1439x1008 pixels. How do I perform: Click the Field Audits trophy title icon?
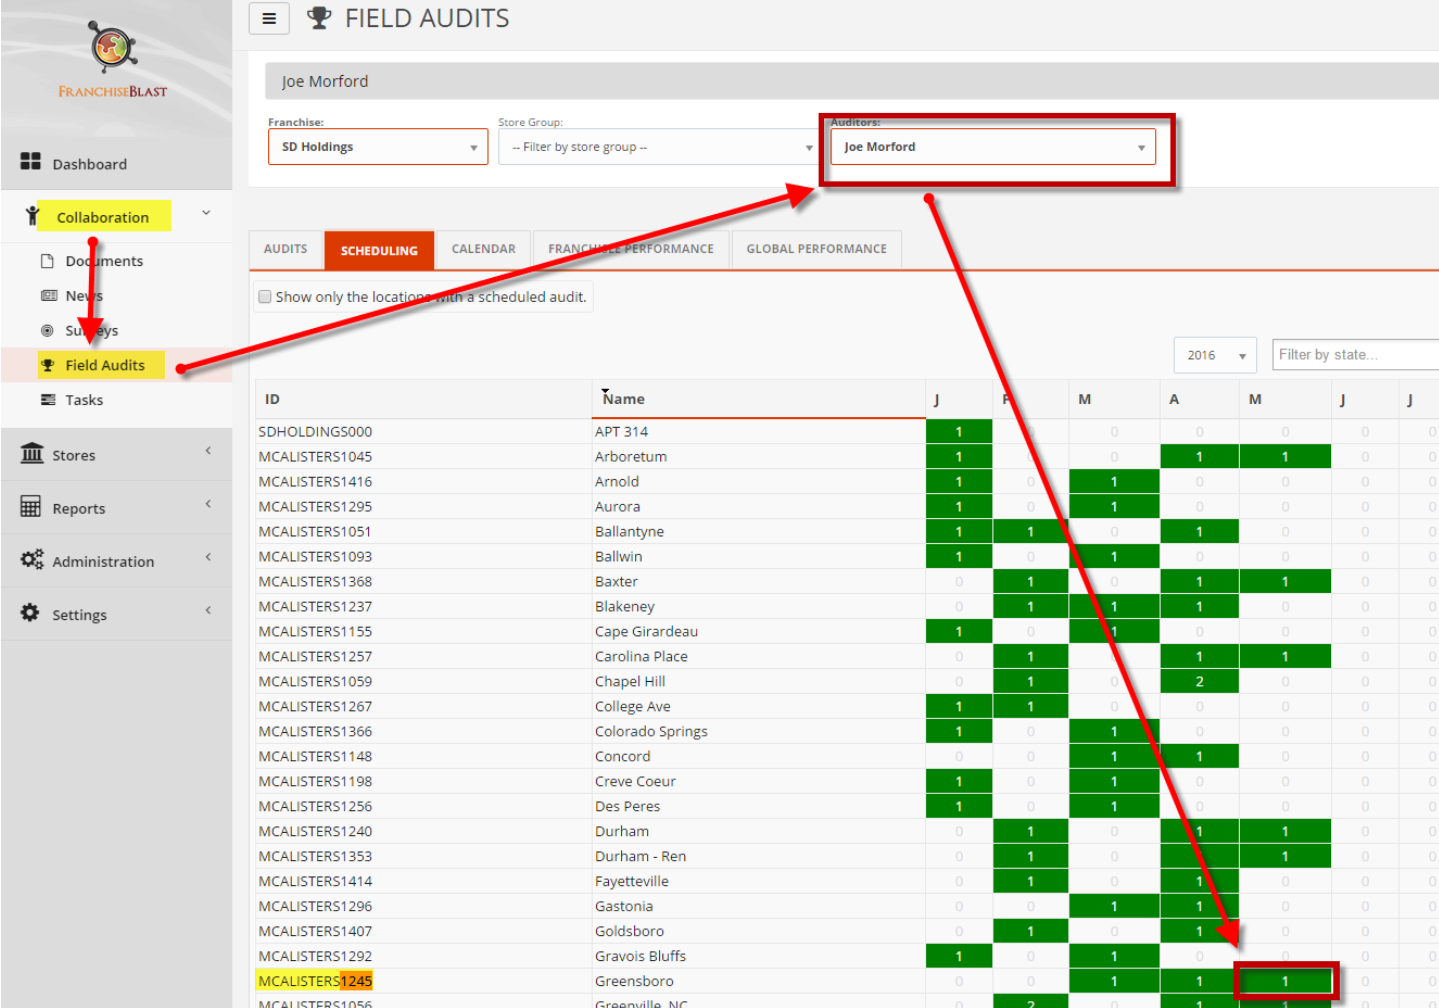pos(319,18)
